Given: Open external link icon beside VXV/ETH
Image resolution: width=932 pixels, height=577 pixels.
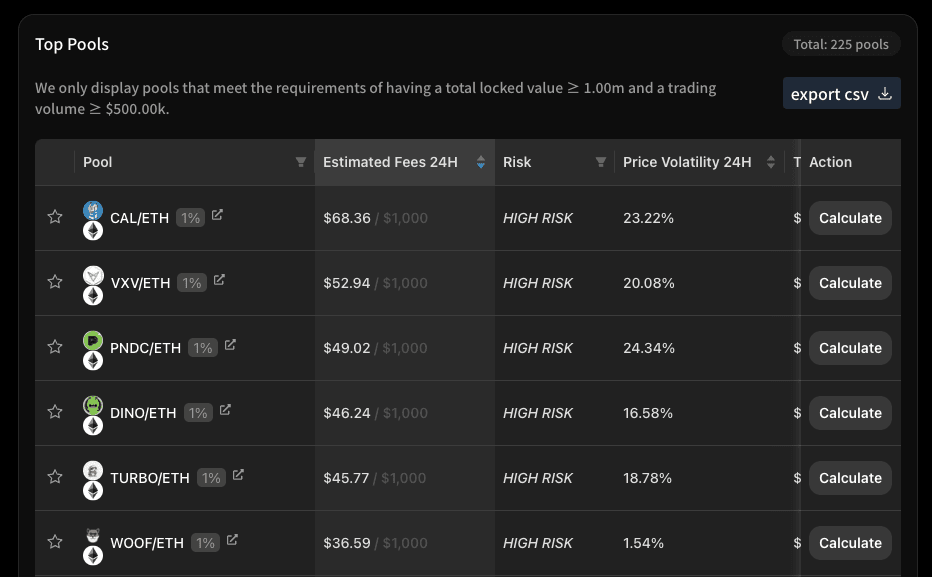Looking at the screenshot, I should click(x=219, y=280).
